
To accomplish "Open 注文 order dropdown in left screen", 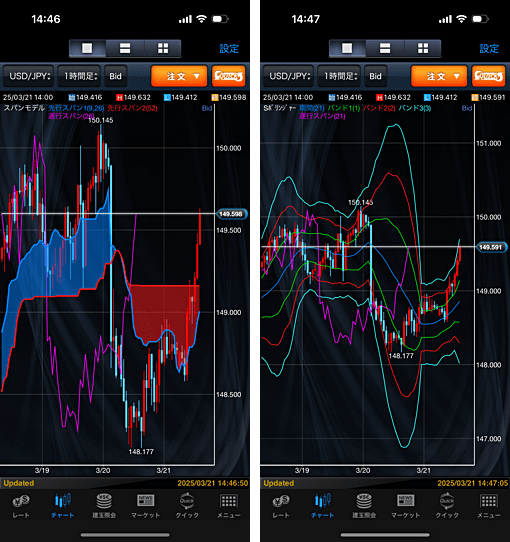I will tap(179, 76).
